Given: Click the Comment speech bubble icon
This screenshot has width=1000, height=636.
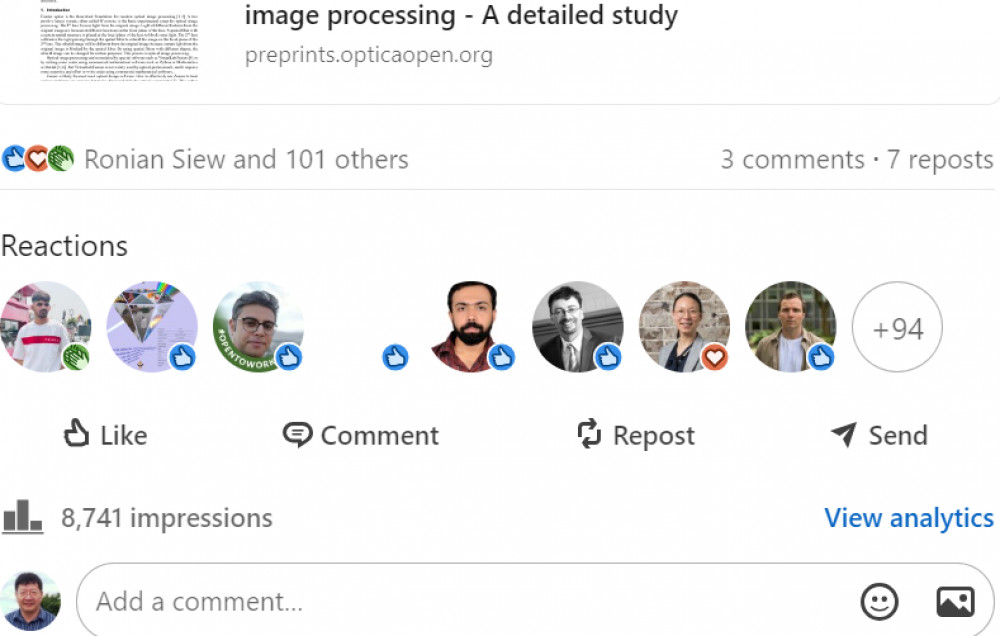Looking at the screenshot, I should [297, 434].
